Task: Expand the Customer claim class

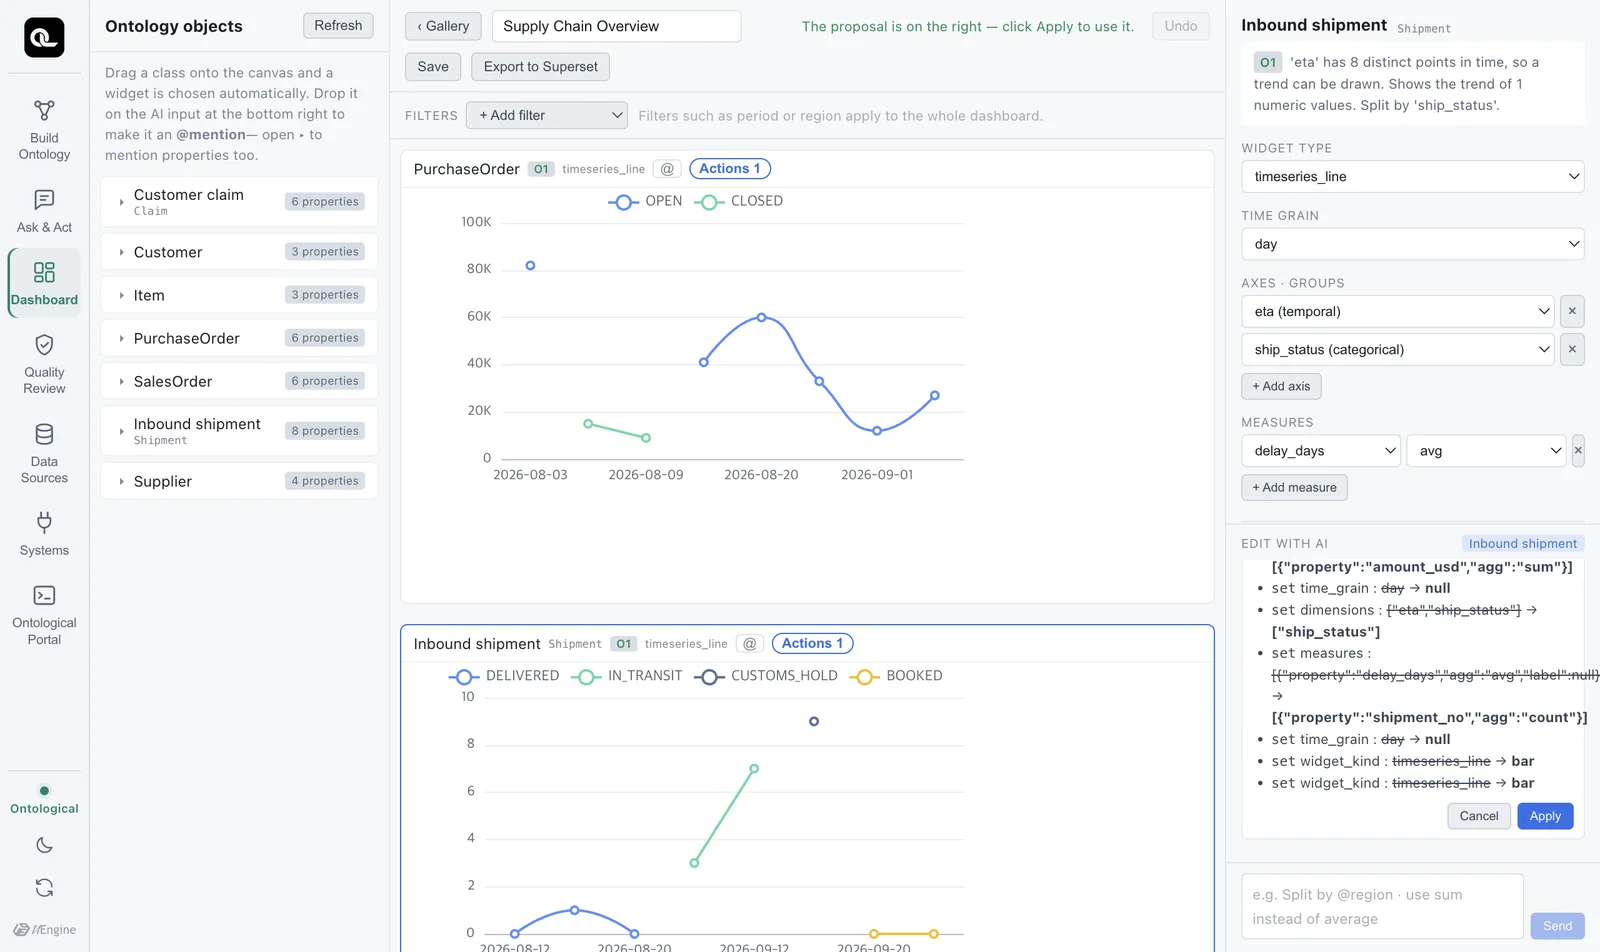Action: click(x=122, y=202)
